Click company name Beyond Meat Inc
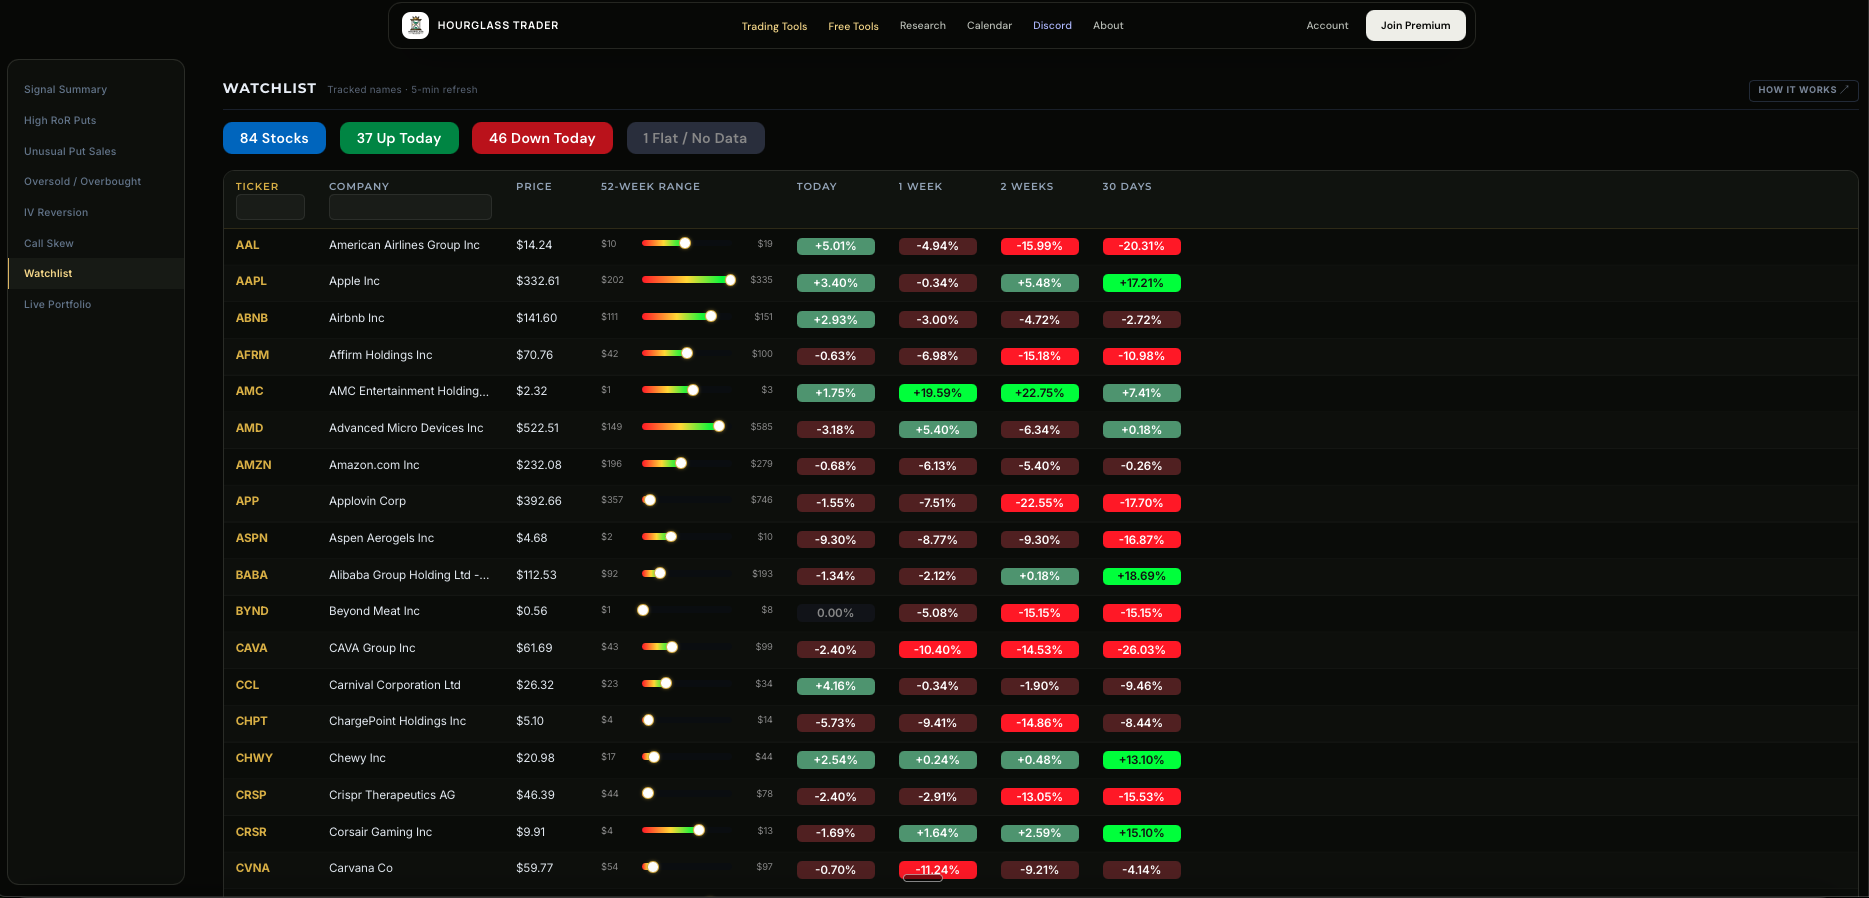The width and height of the screenshot is (1869, 898). pyautogui.click(x=374, y=611)
